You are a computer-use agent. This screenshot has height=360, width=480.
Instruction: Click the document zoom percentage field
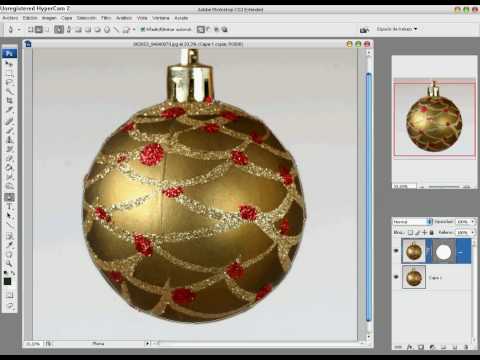33,343
